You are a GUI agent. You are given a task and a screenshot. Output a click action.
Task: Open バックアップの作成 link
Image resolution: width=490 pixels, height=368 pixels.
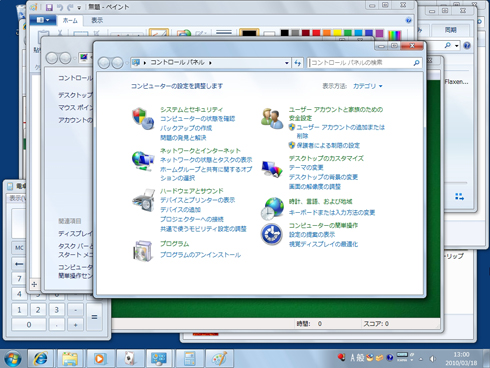(186, 128)
